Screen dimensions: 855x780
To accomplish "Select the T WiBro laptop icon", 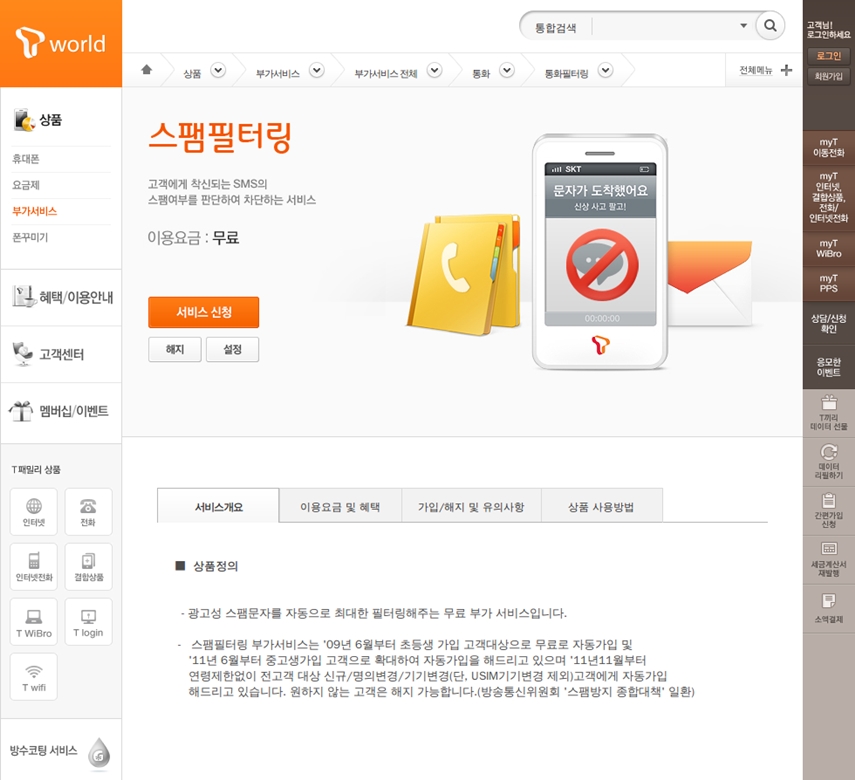I will click(x=34, y=622).
